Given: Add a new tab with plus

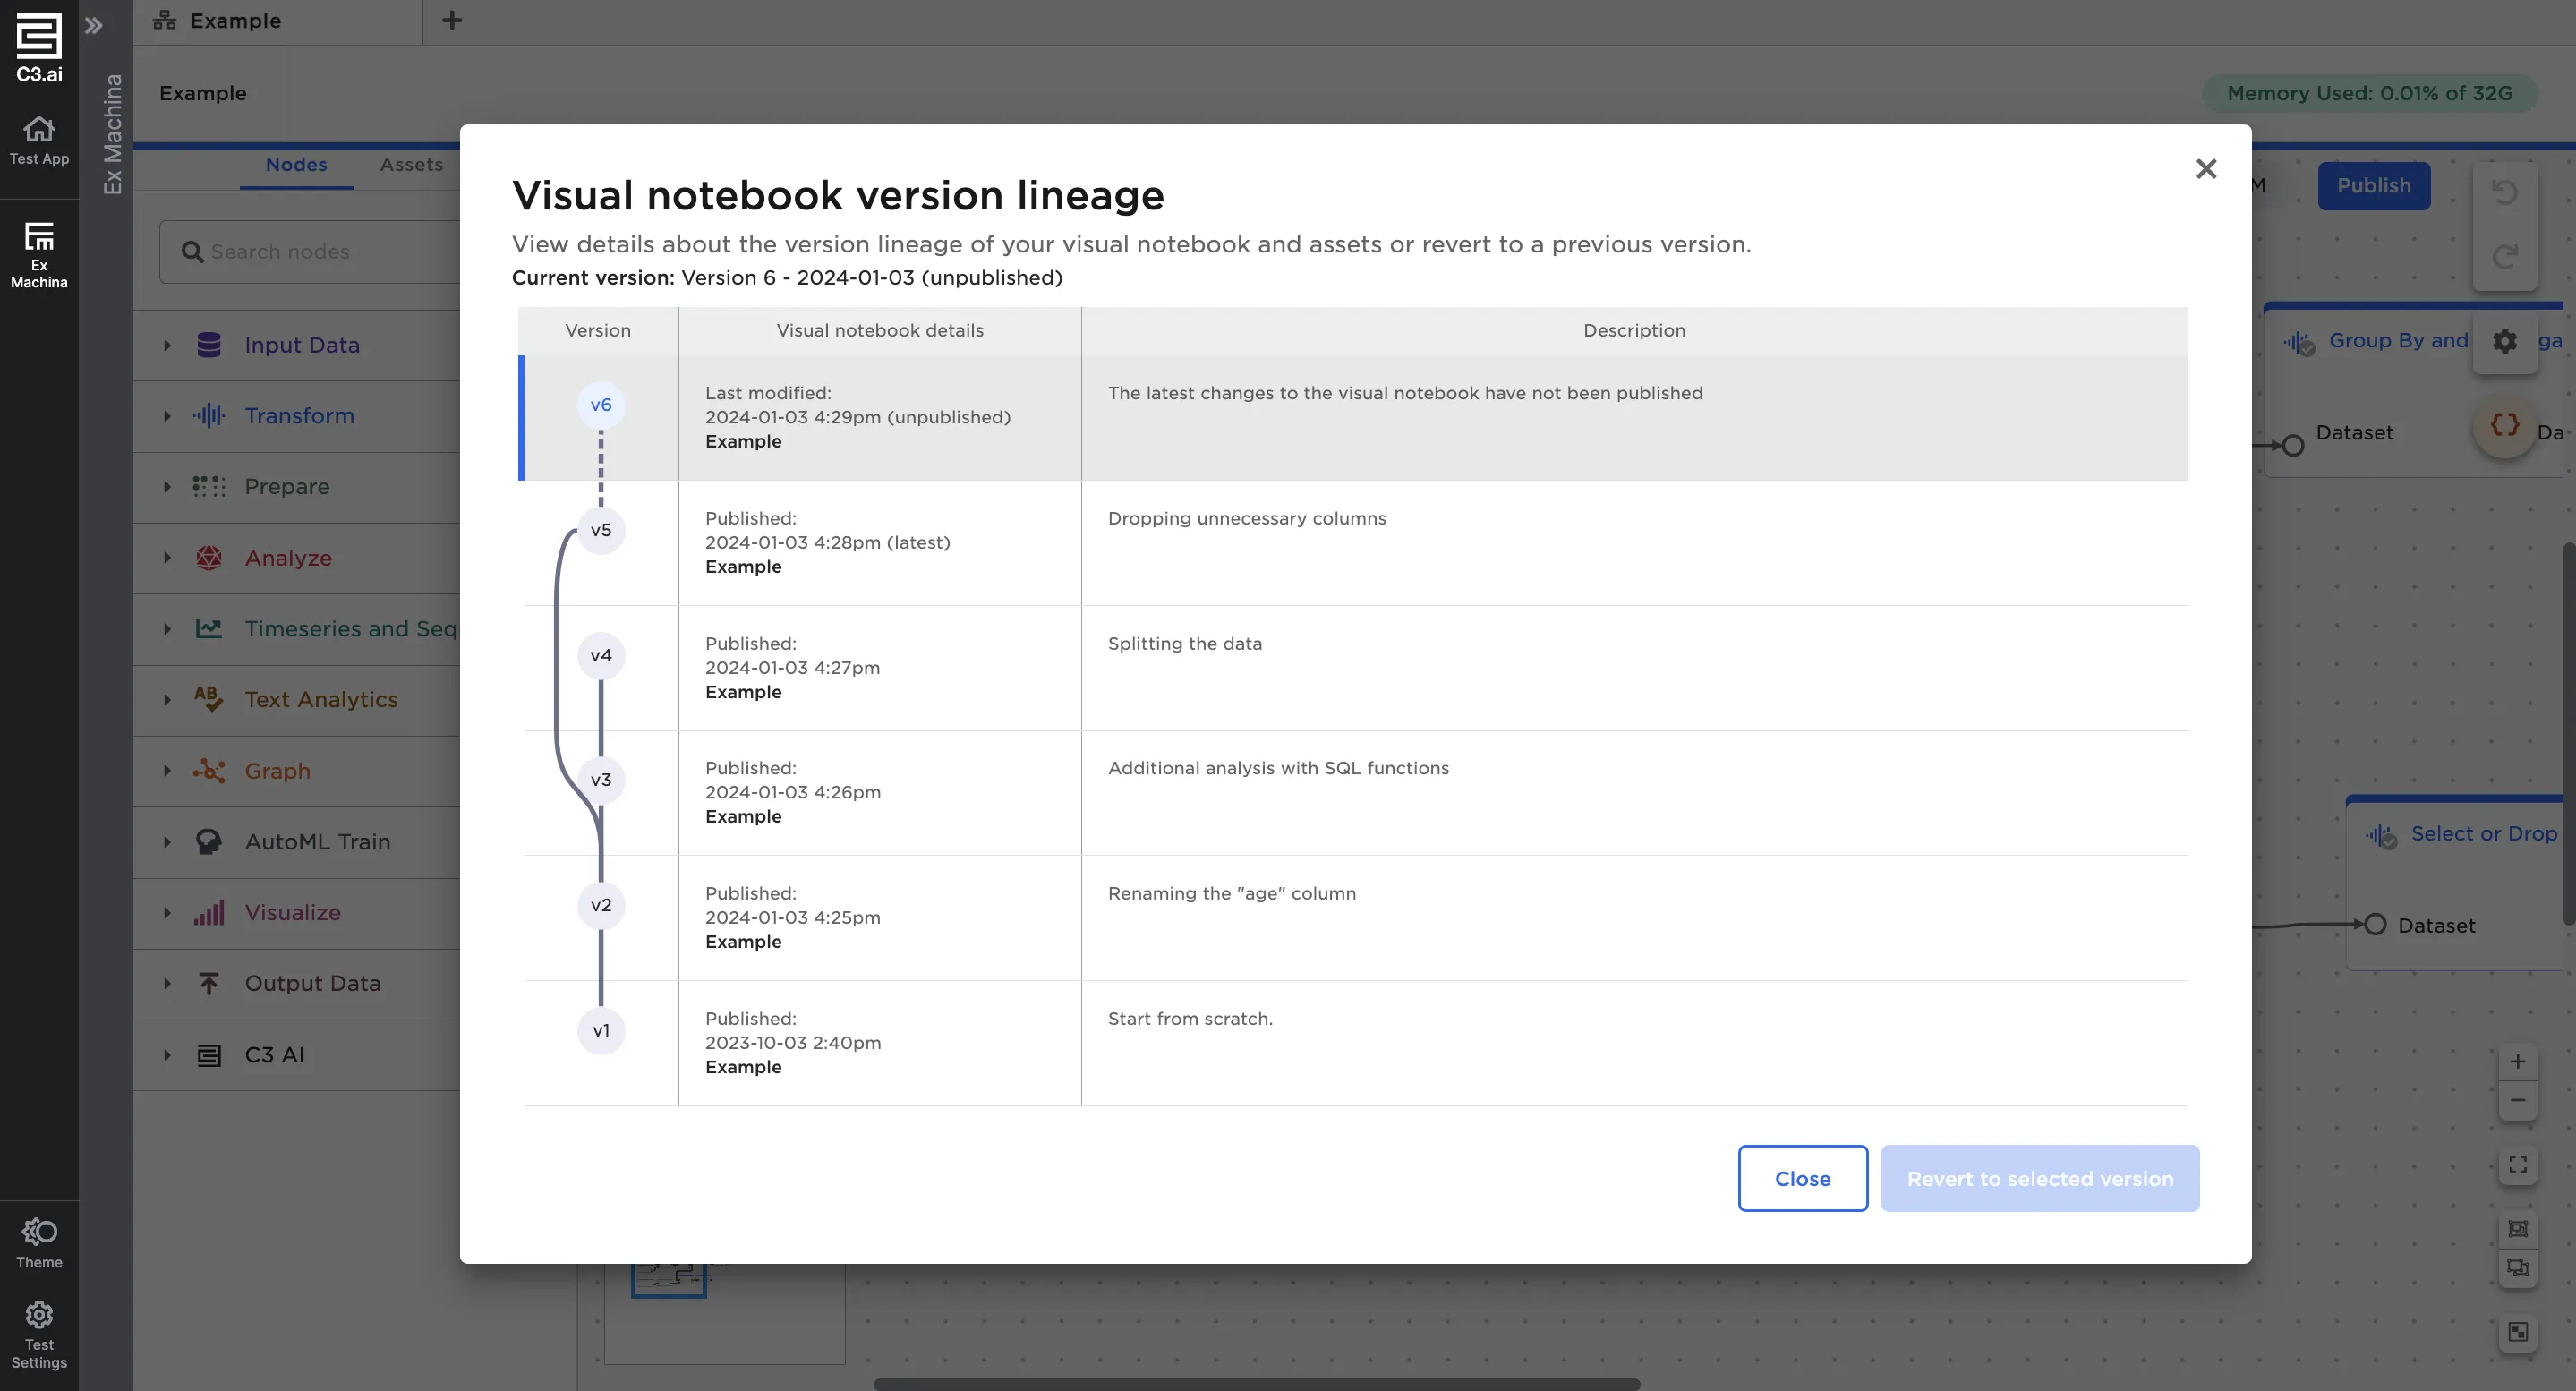Looking at the screenshot, I should click(x=452, y=20).
